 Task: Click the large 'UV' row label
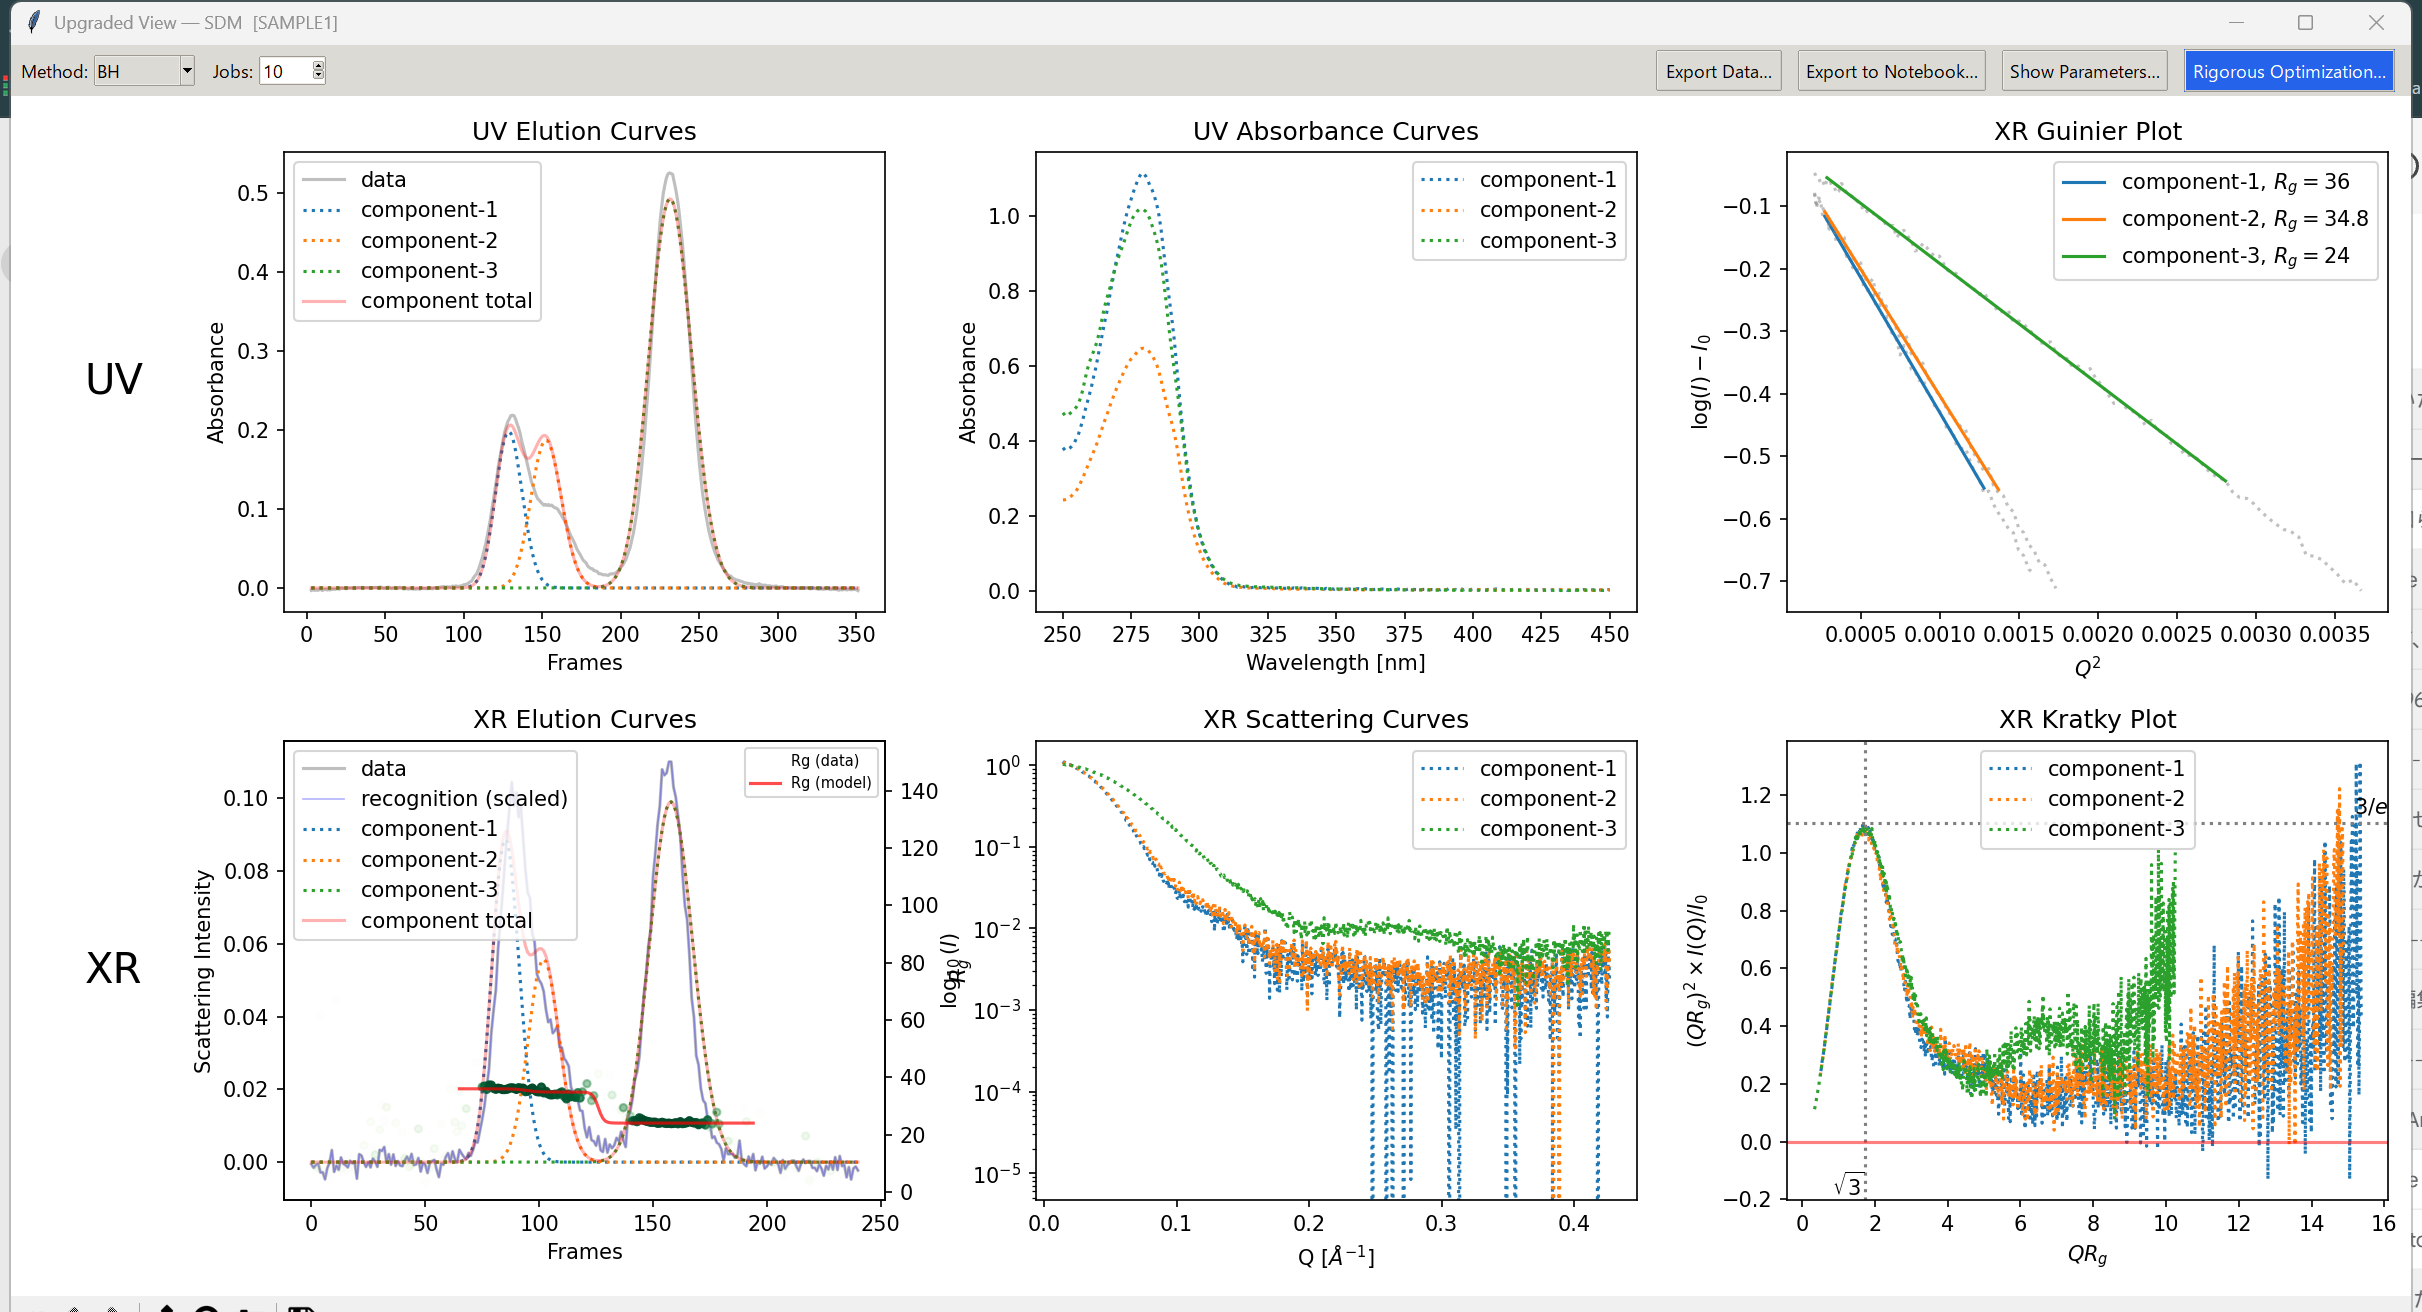point(114,380)
